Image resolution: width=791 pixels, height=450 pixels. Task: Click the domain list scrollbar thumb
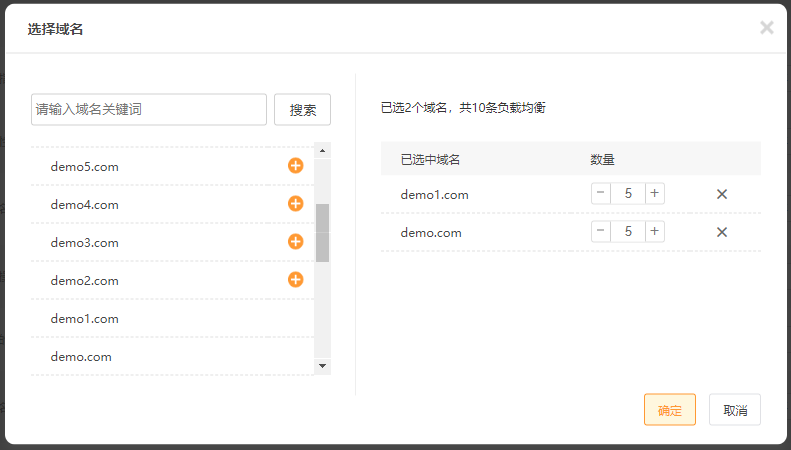(x=322, y=232)
